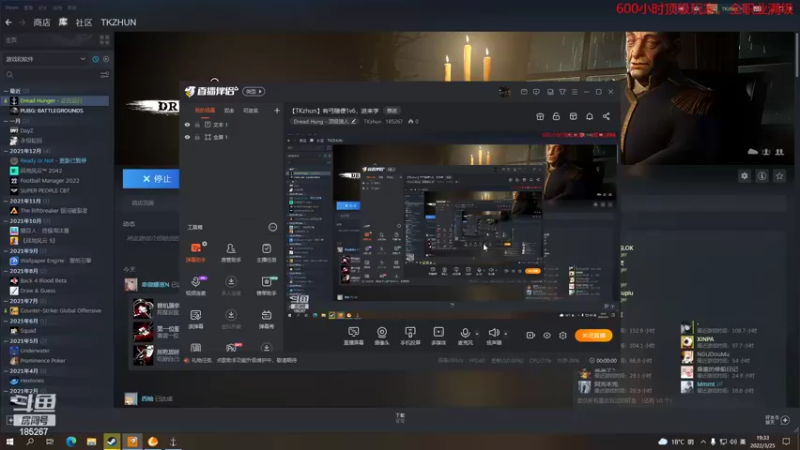Expand speaker options arrow
The image size is (800, 450).
[x=506, y=334]
